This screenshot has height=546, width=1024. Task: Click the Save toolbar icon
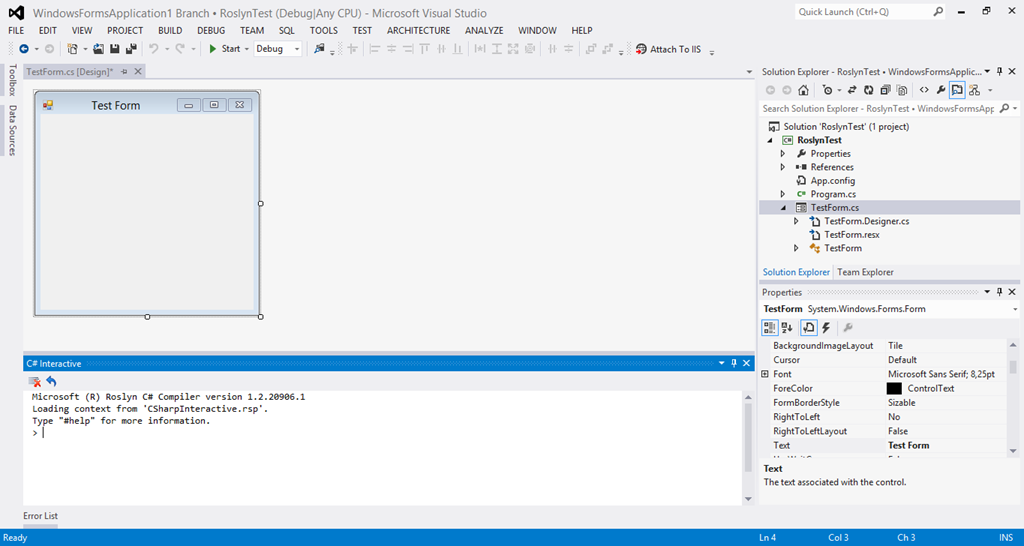114,48
